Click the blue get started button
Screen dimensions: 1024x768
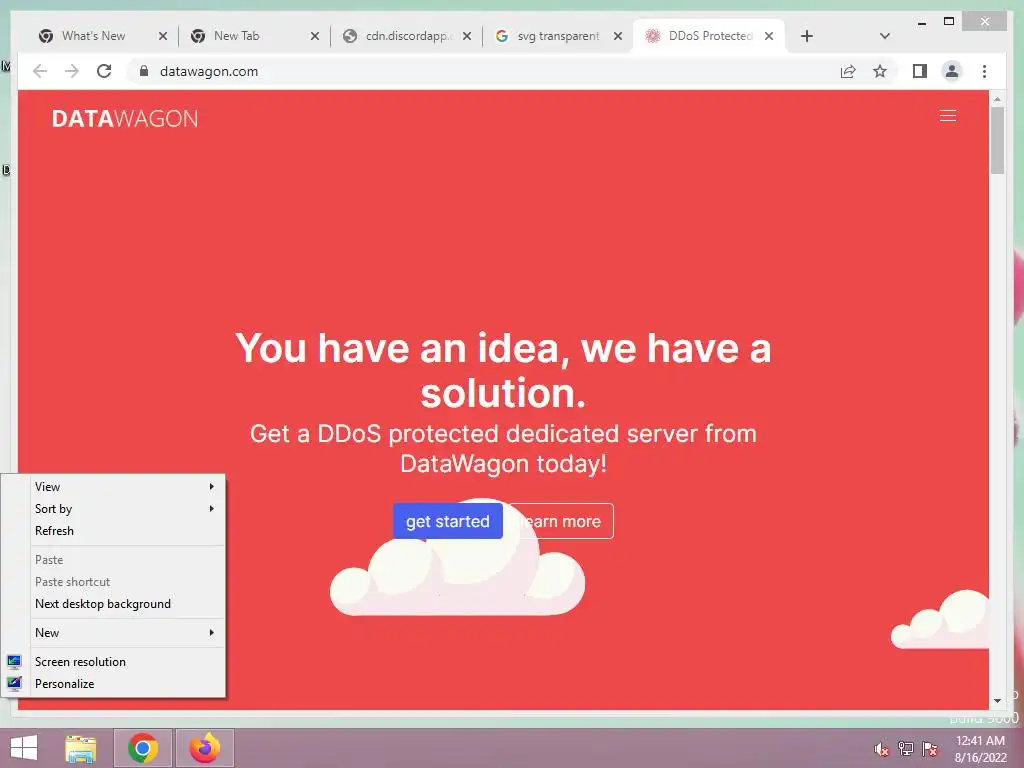pyautogui.click(x=447, y=521)
